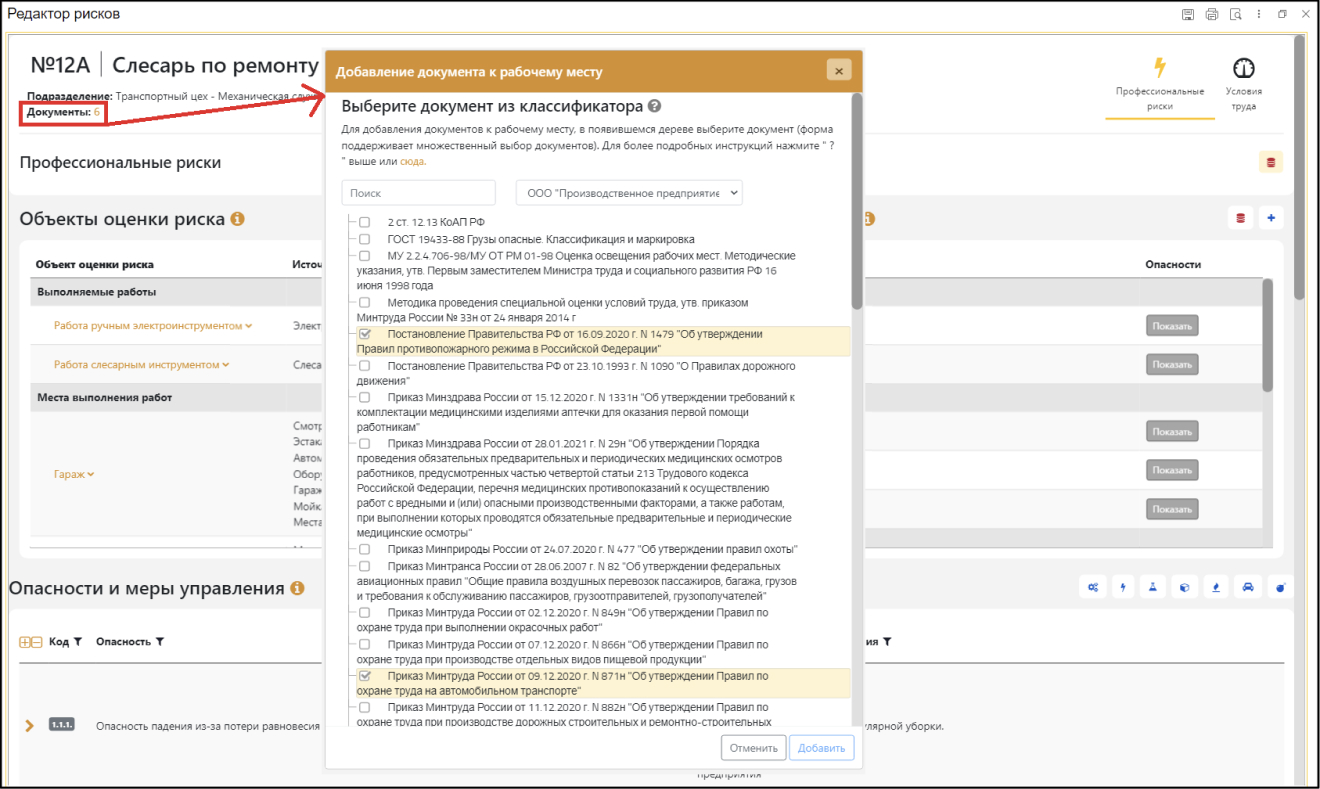Click the risk objects table scrollbar thumb
1320x789 pixels.
click(1267, 335)
